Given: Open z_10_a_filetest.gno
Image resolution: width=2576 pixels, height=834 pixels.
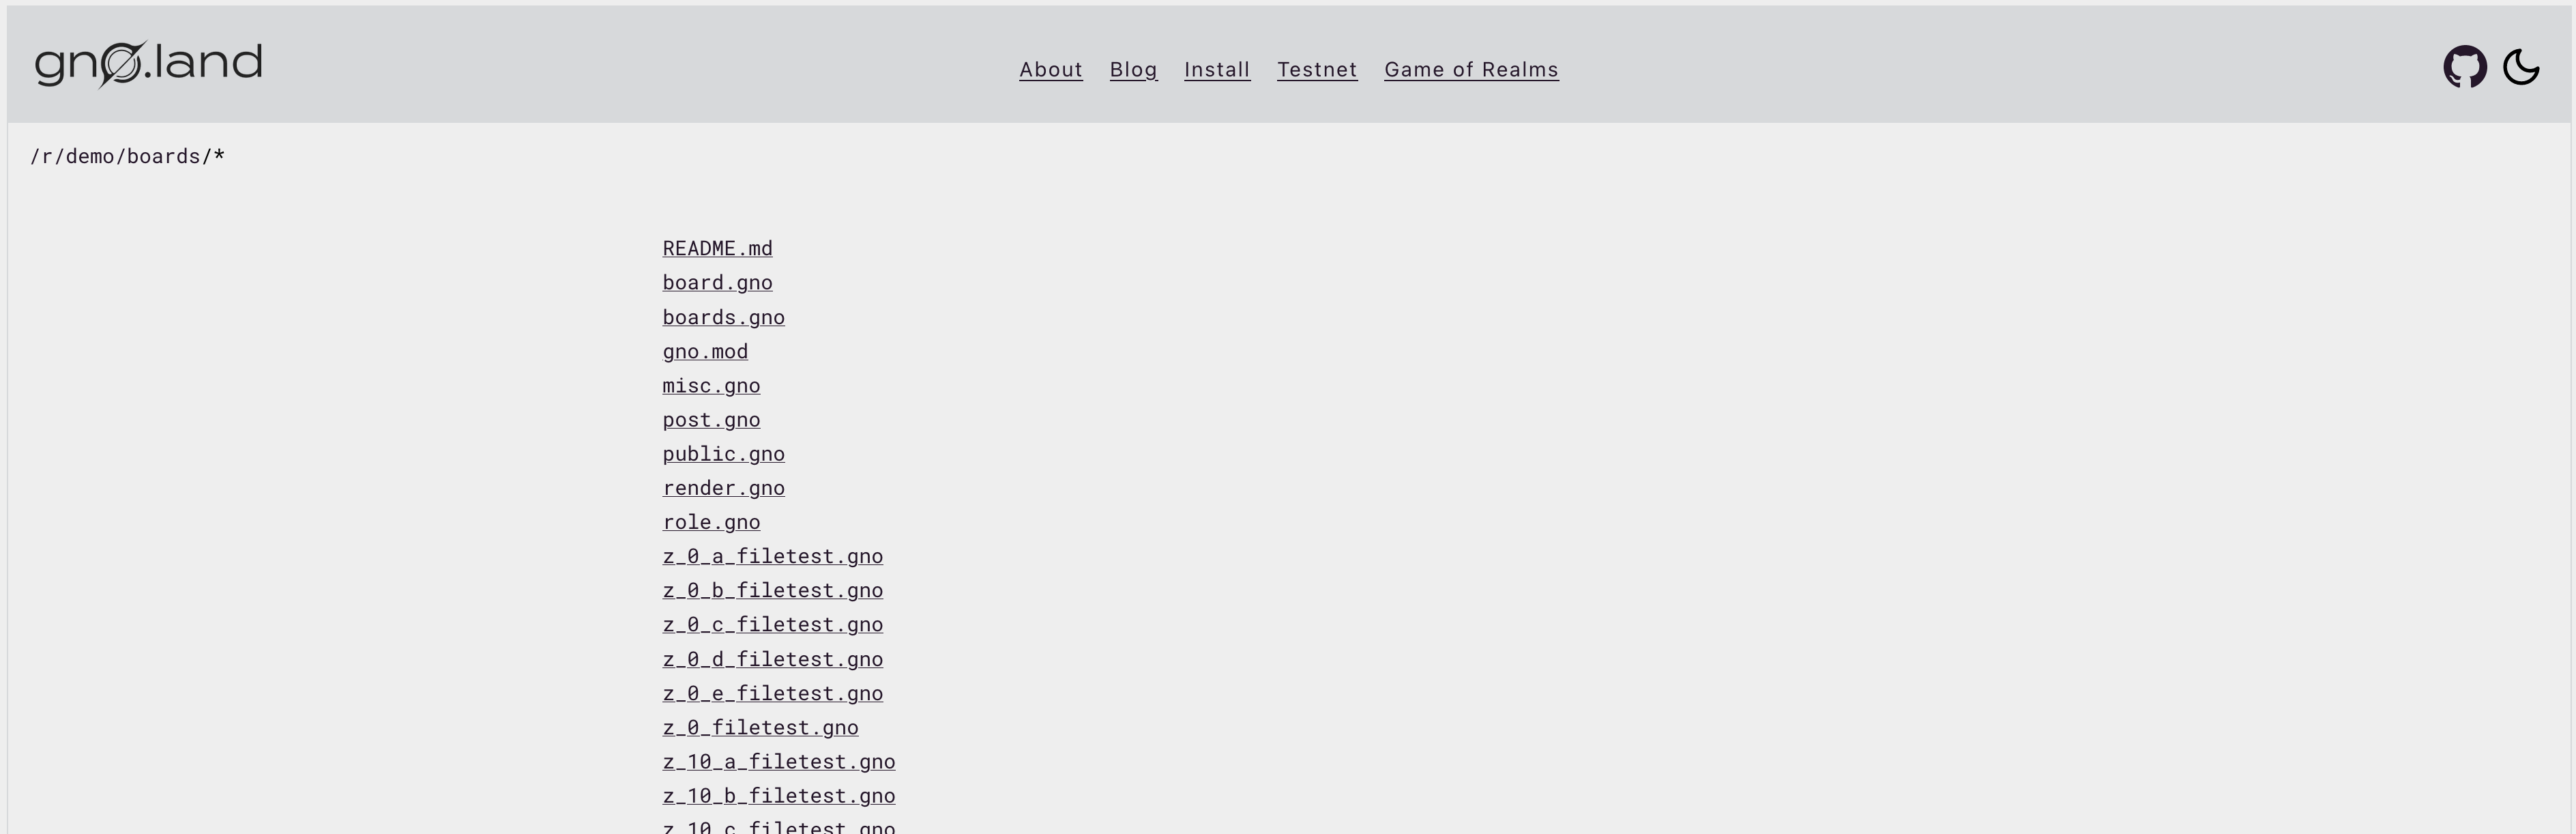Looking at the screenshot, I should click(778, 762).
